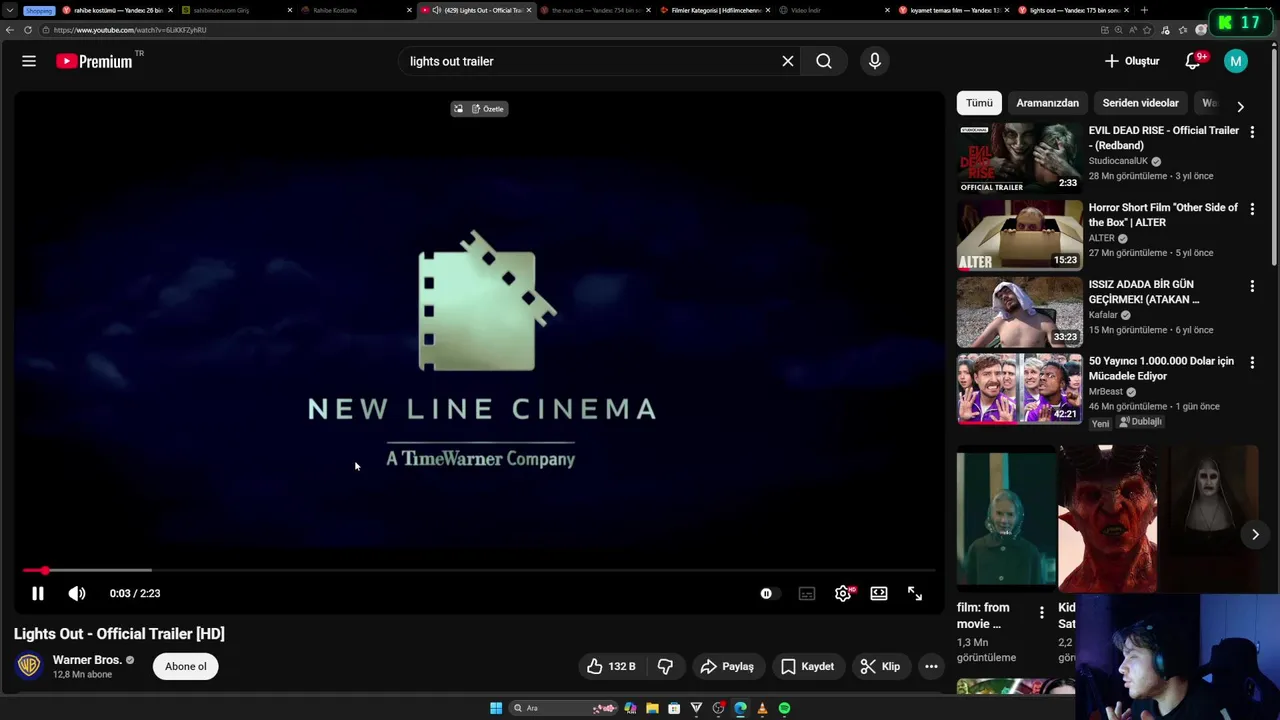The width and height of the screenshot is (1280, 720).
Task: Enter fullscreen on the video player
Action: point(915,593)
